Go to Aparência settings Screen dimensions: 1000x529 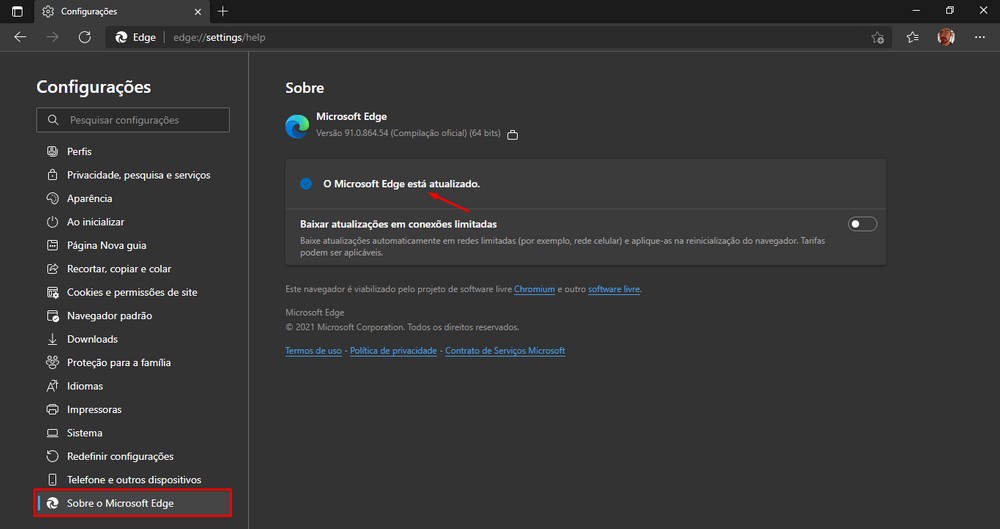click(x=89, y=199)
